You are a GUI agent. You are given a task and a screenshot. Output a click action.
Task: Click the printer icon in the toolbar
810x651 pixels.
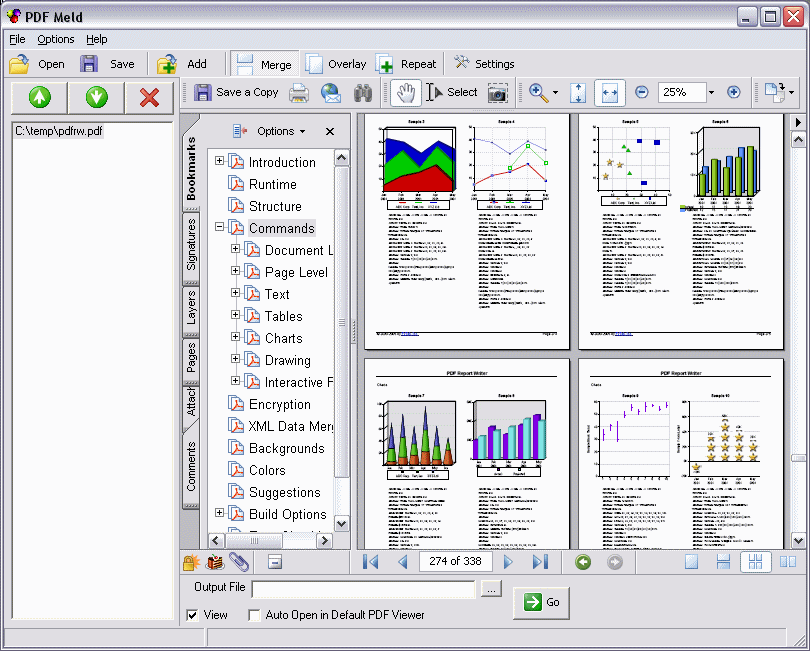tap(298, 92)
